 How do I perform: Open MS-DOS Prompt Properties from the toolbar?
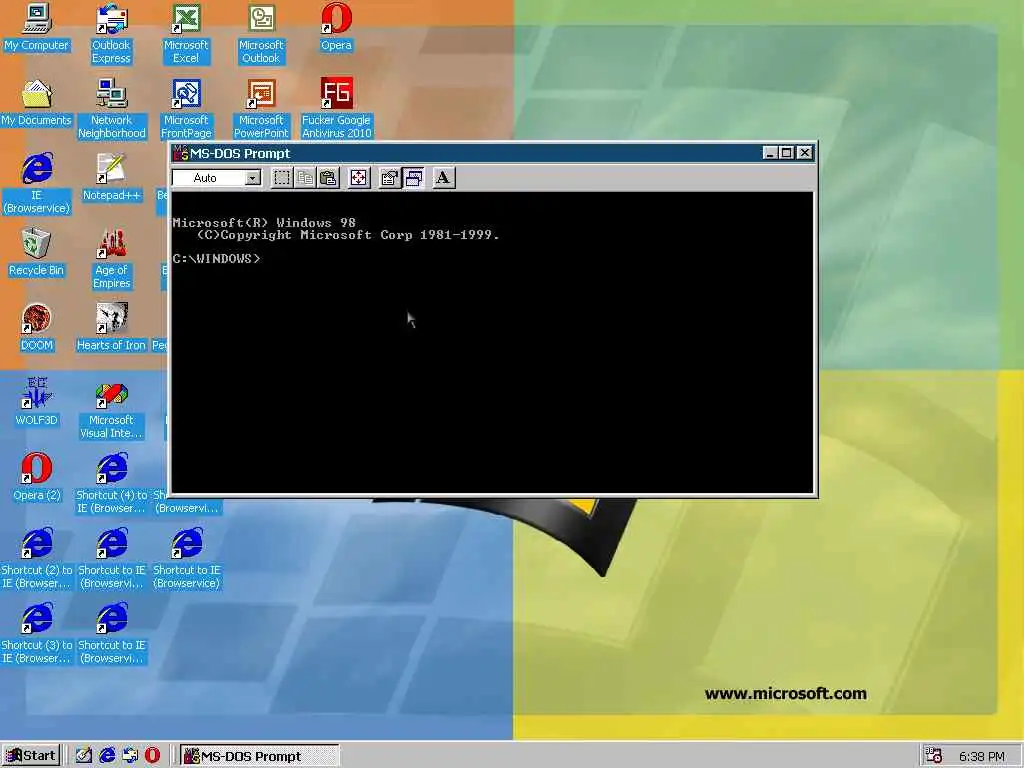click(390, 178)
